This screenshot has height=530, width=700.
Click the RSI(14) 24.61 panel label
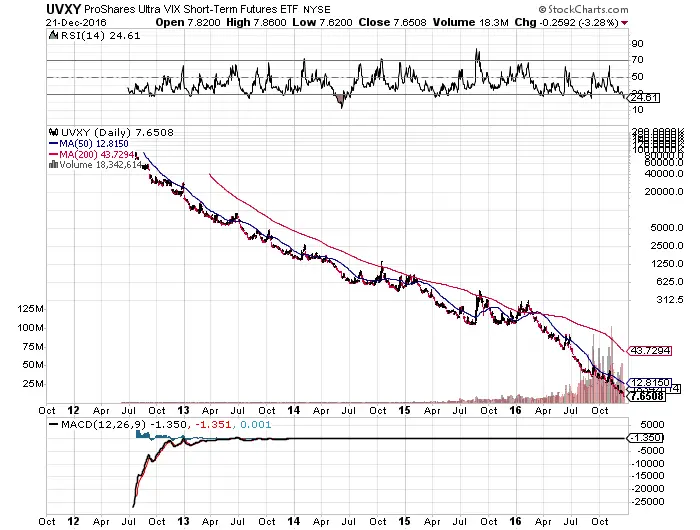click(x=100, y=35)
